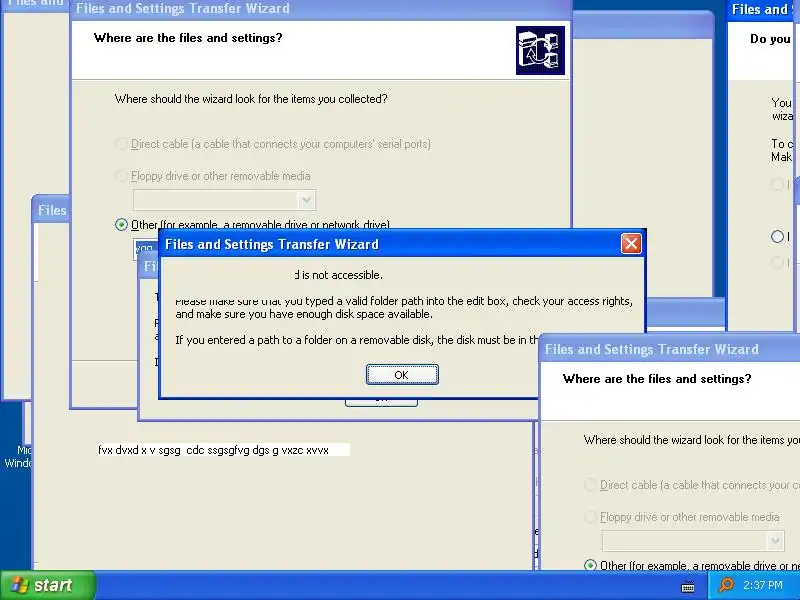Click the 'If you entered a path to a folder' message line
800x600 pixels.
pos(357,340)
